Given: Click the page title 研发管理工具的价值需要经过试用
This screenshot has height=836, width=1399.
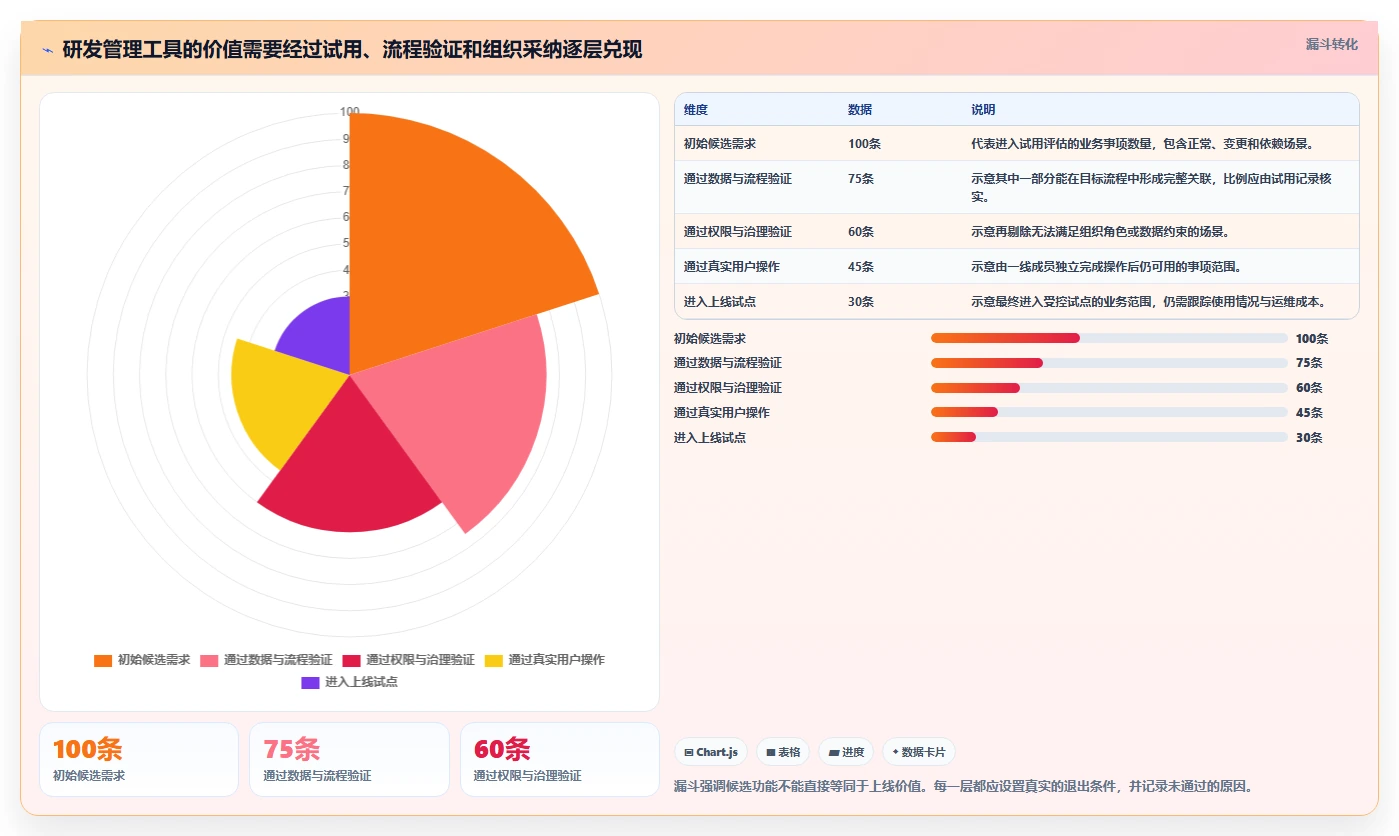Looking at the screenshot, I should click(352, 49).
